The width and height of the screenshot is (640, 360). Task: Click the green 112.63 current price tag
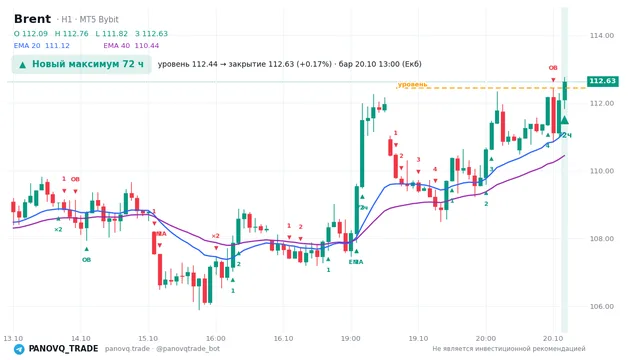tap(602, 81)
